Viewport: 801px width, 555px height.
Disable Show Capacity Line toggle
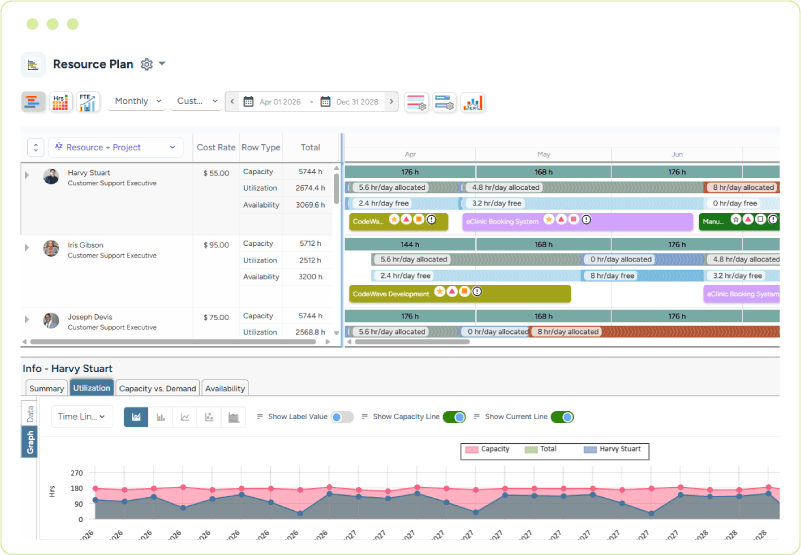point(454,417)
